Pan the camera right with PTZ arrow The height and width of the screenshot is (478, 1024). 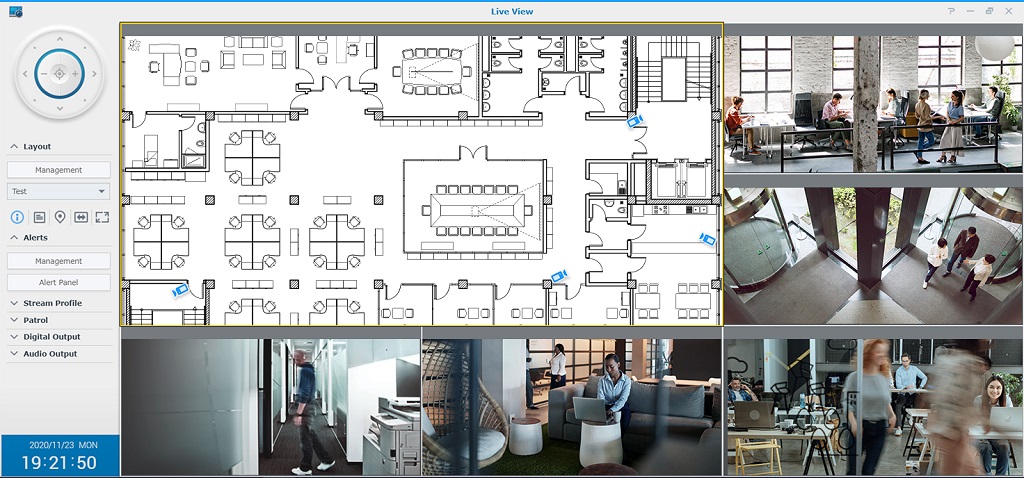(x=94, y=74)
